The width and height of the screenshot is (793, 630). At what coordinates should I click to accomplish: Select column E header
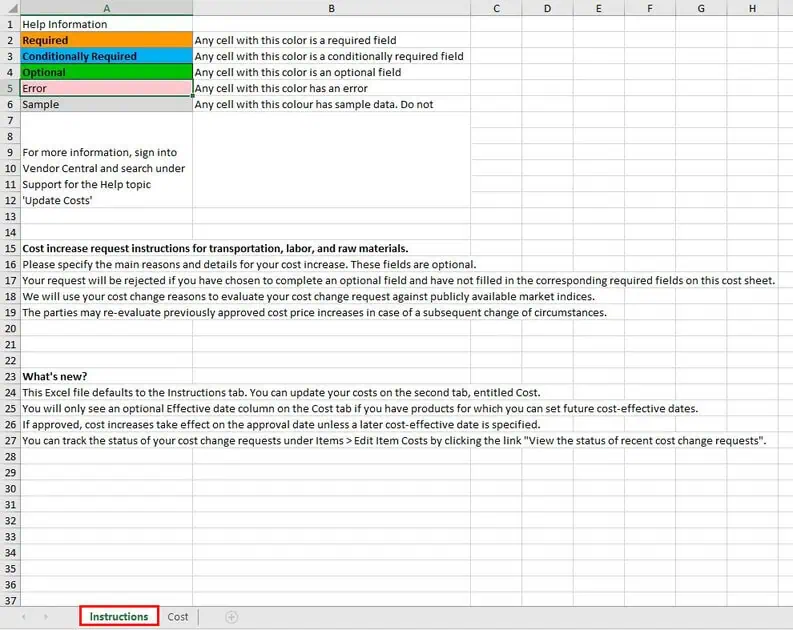pos(599,8)
